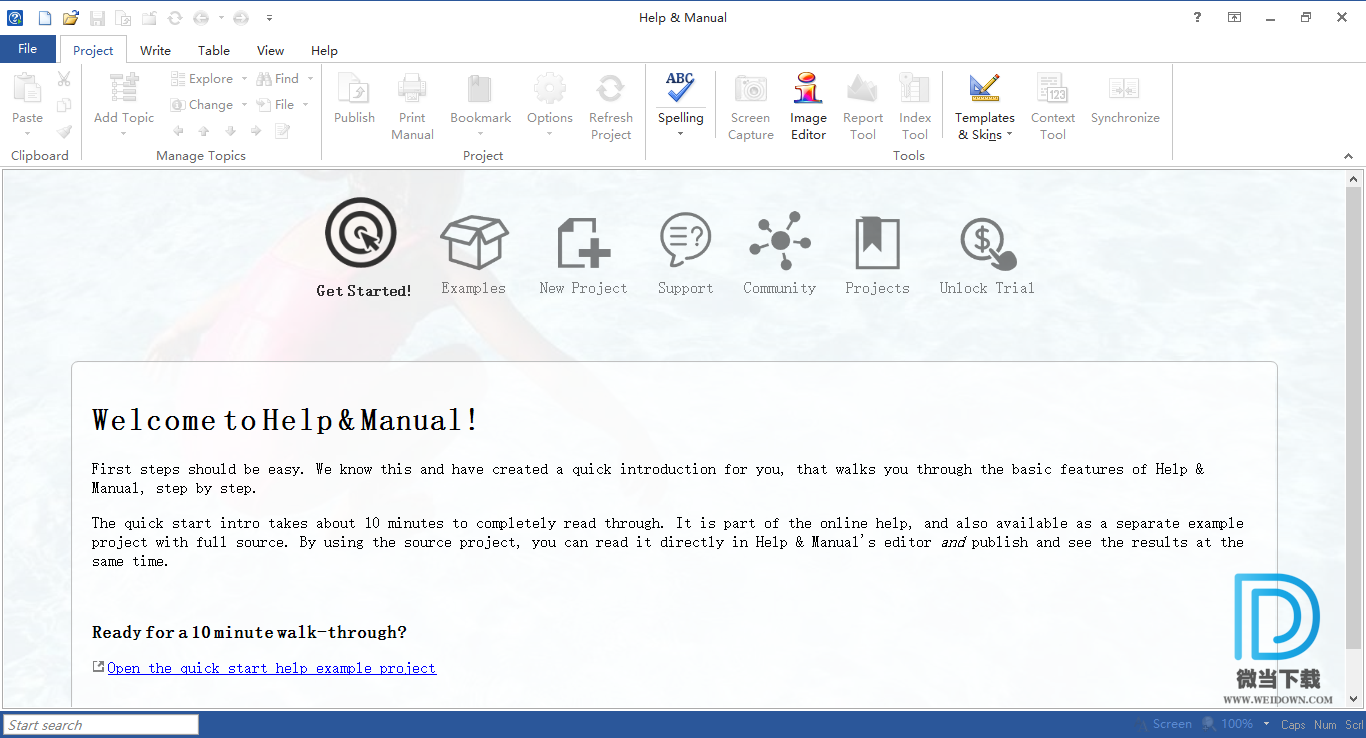The height and width of the screenshot is (738, 1366).
Task: Click the undo back arrow in quick toolbar
Action: click(x=201, y=18)
